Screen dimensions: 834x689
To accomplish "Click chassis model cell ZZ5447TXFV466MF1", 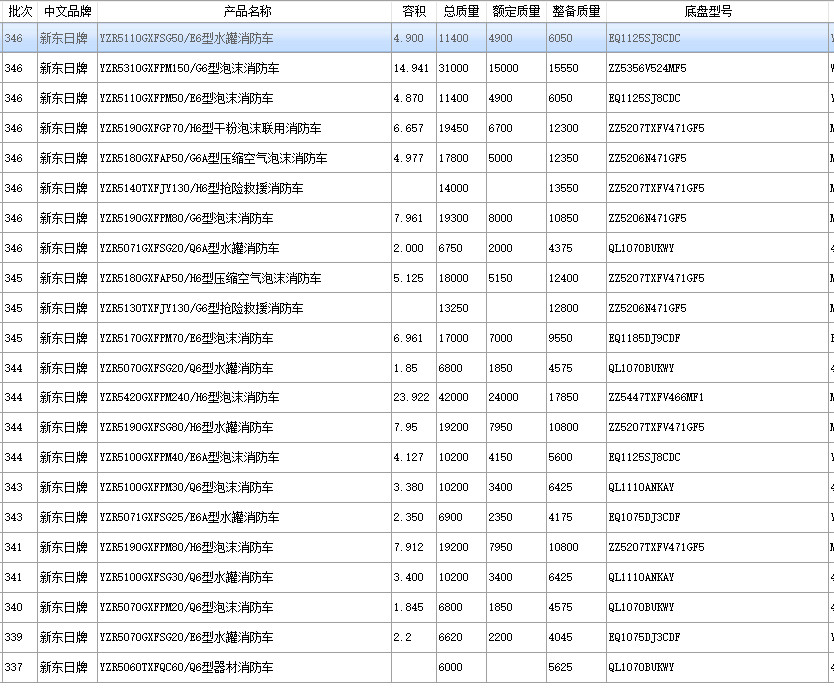I will [x=656, y=397].
